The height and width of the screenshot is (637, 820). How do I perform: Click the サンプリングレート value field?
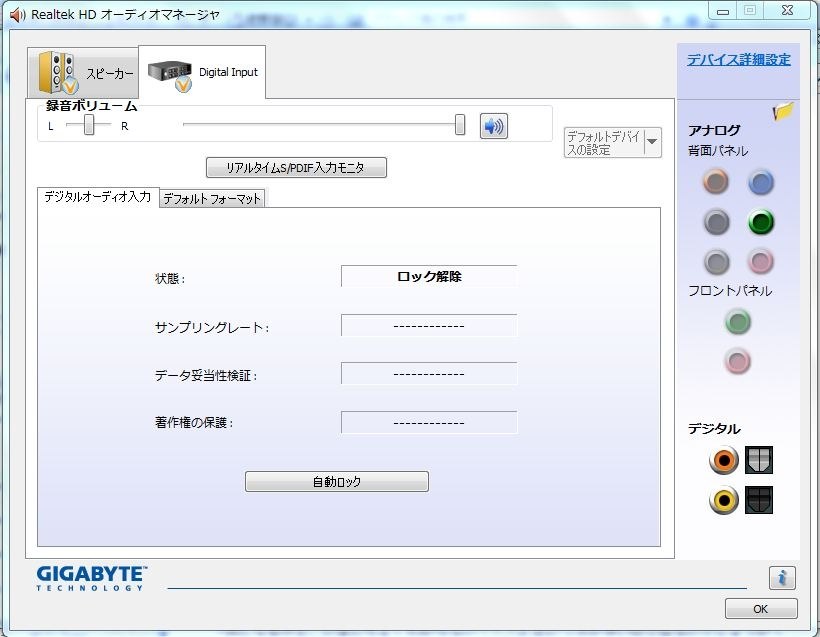[x=429, y=326]
